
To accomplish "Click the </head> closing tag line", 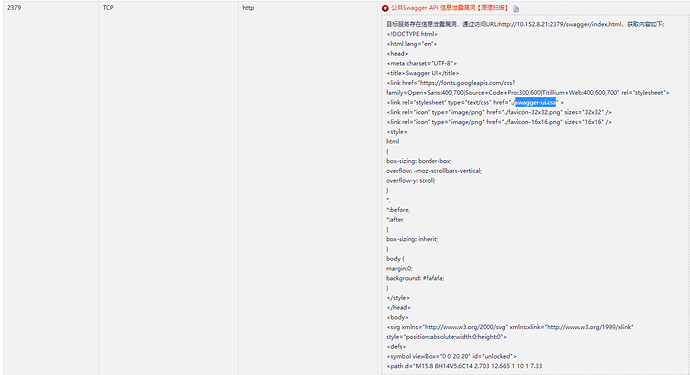I will pyautogui.click(x=398, y=307).
